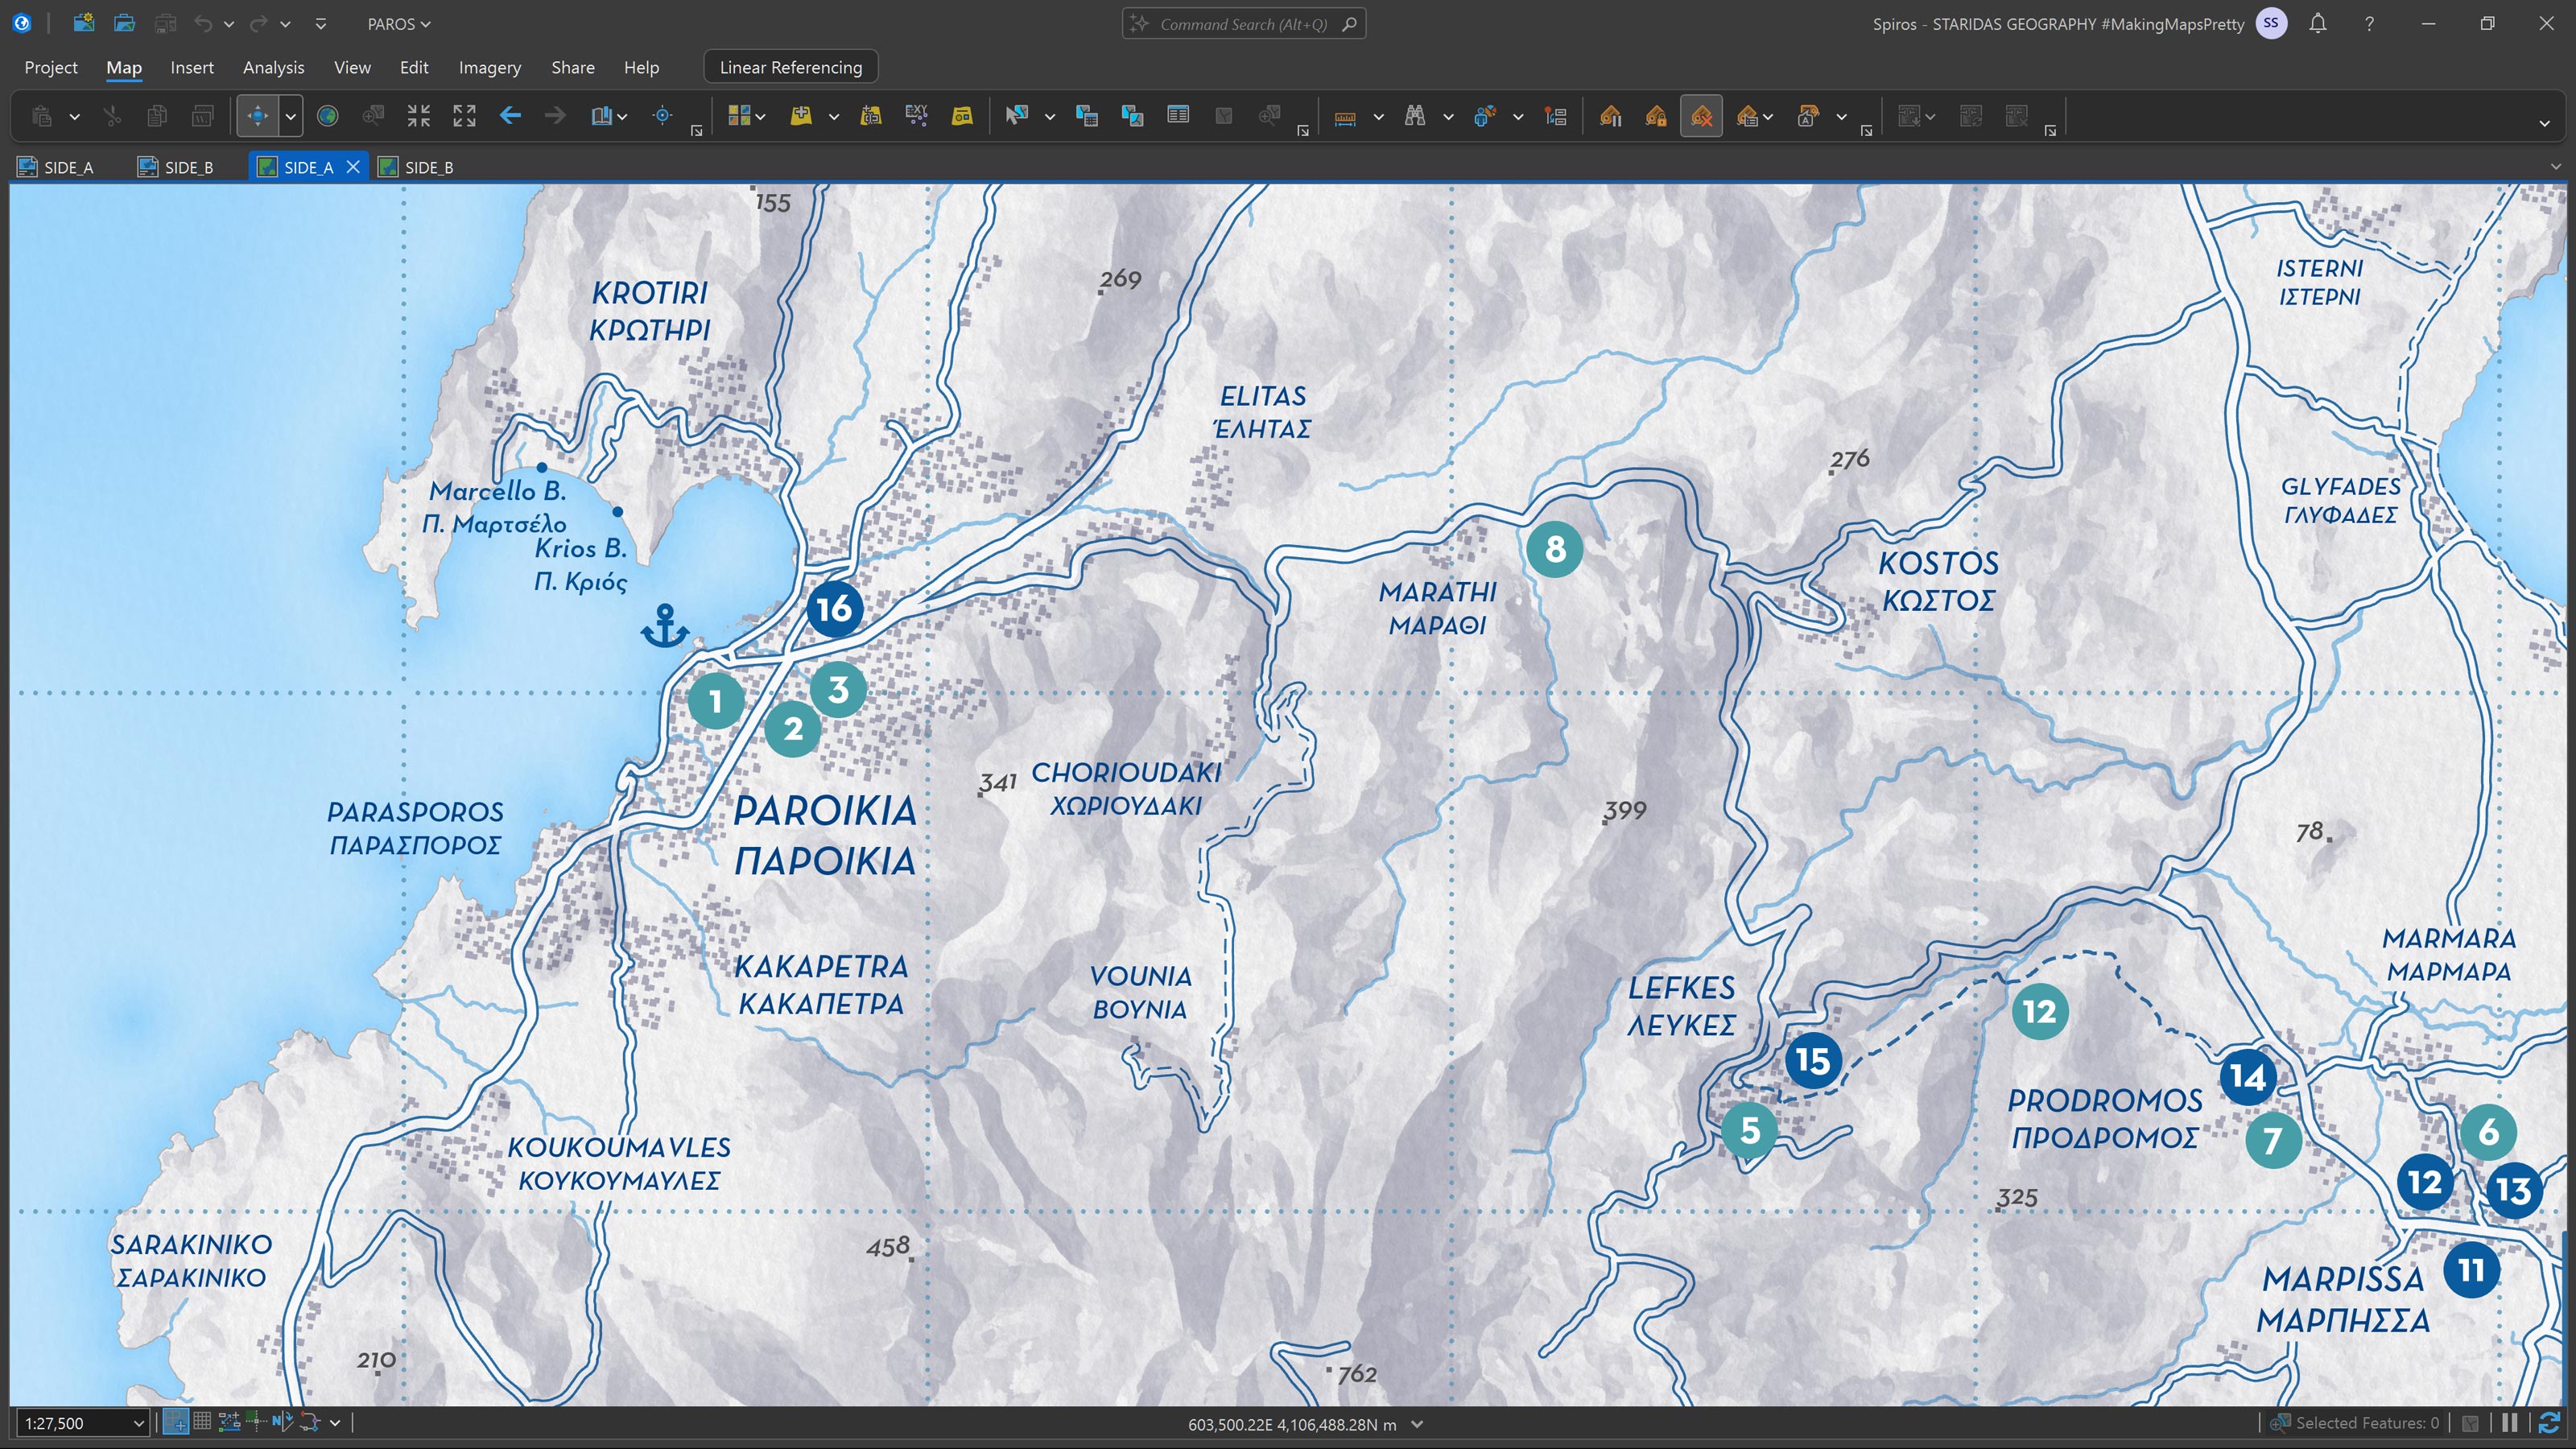Go to previous extent with back arrow

(510, 116)
